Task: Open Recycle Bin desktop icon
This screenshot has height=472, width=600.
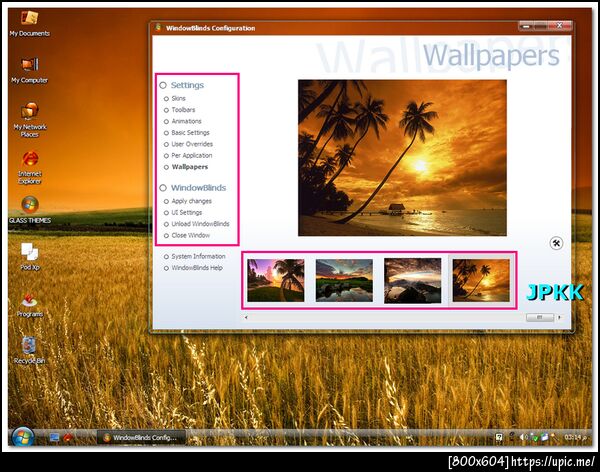Action: click(29, 350)
